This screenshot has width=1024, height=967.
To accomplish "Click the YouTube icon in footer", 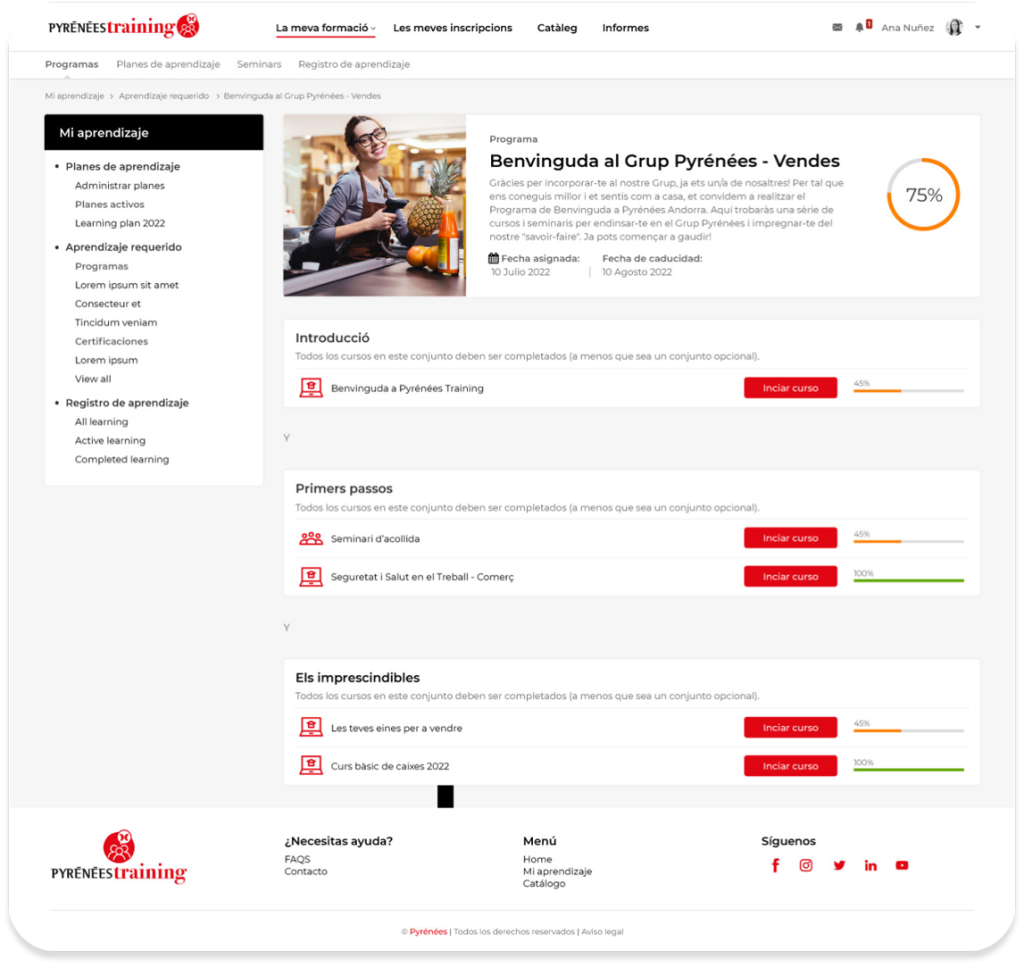I will tap(902, 866).
